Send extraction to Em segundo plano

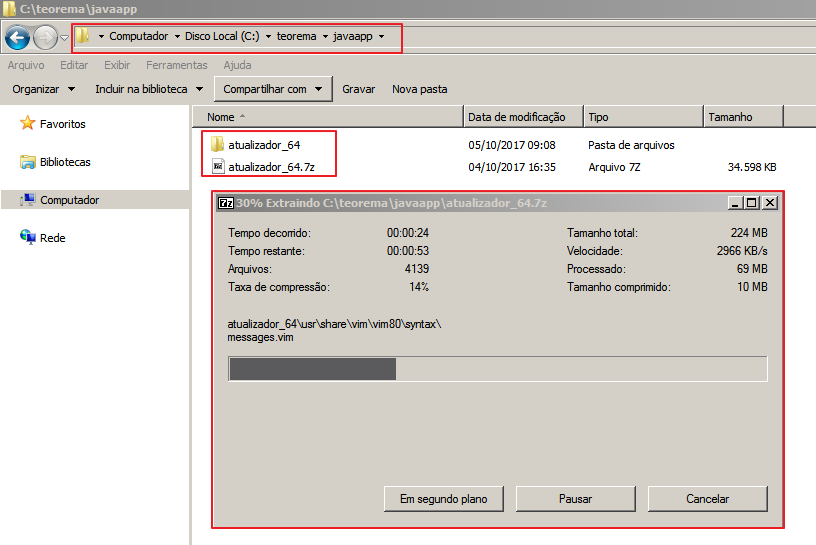click(x=443, y=499)
